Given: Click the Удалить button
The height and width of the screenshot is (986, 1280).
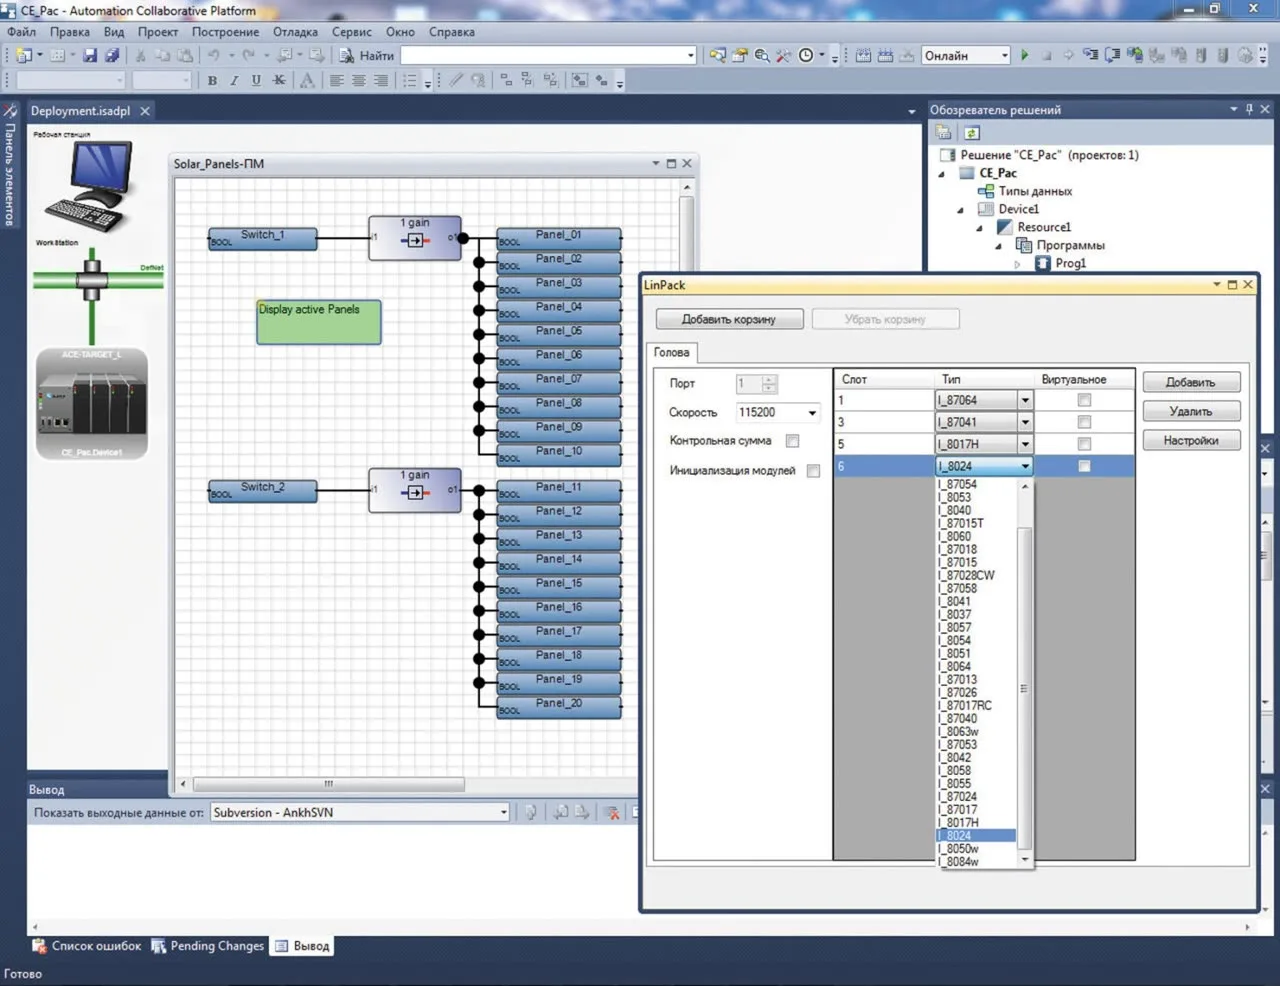Looking at the screenshot, I should coord(1191,411).
